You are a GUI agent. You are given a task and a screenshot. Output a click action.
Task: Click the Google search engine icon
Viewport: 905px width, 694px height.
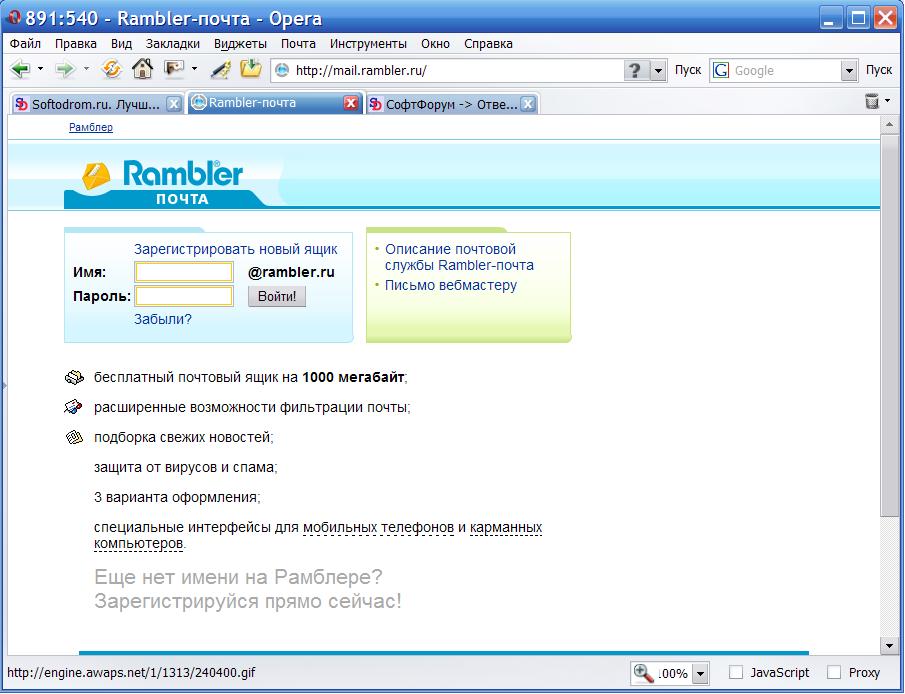tap(720, 70)
